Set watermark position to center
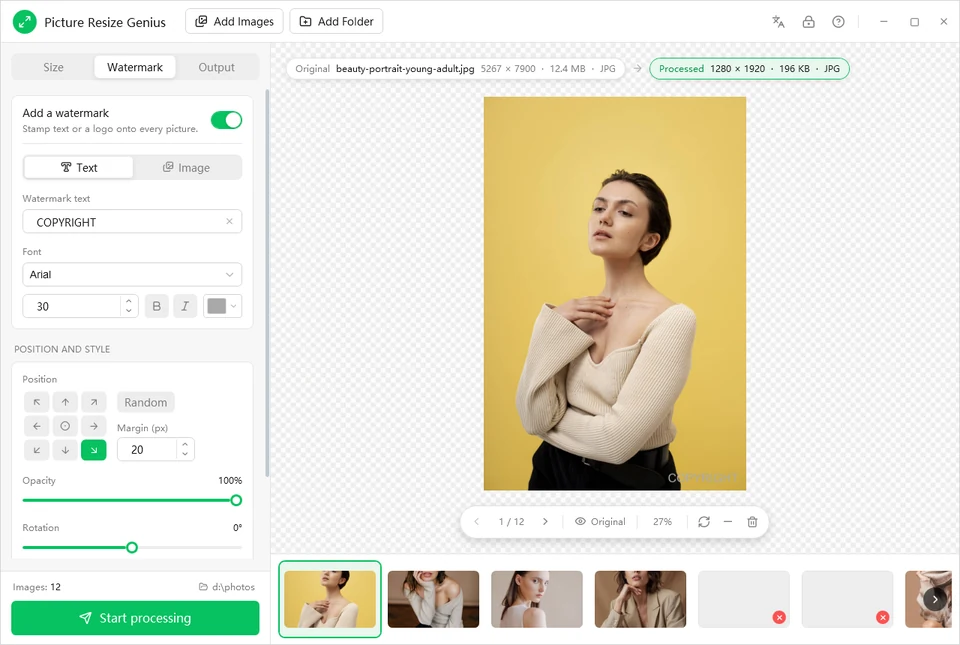 pos(65,426)
